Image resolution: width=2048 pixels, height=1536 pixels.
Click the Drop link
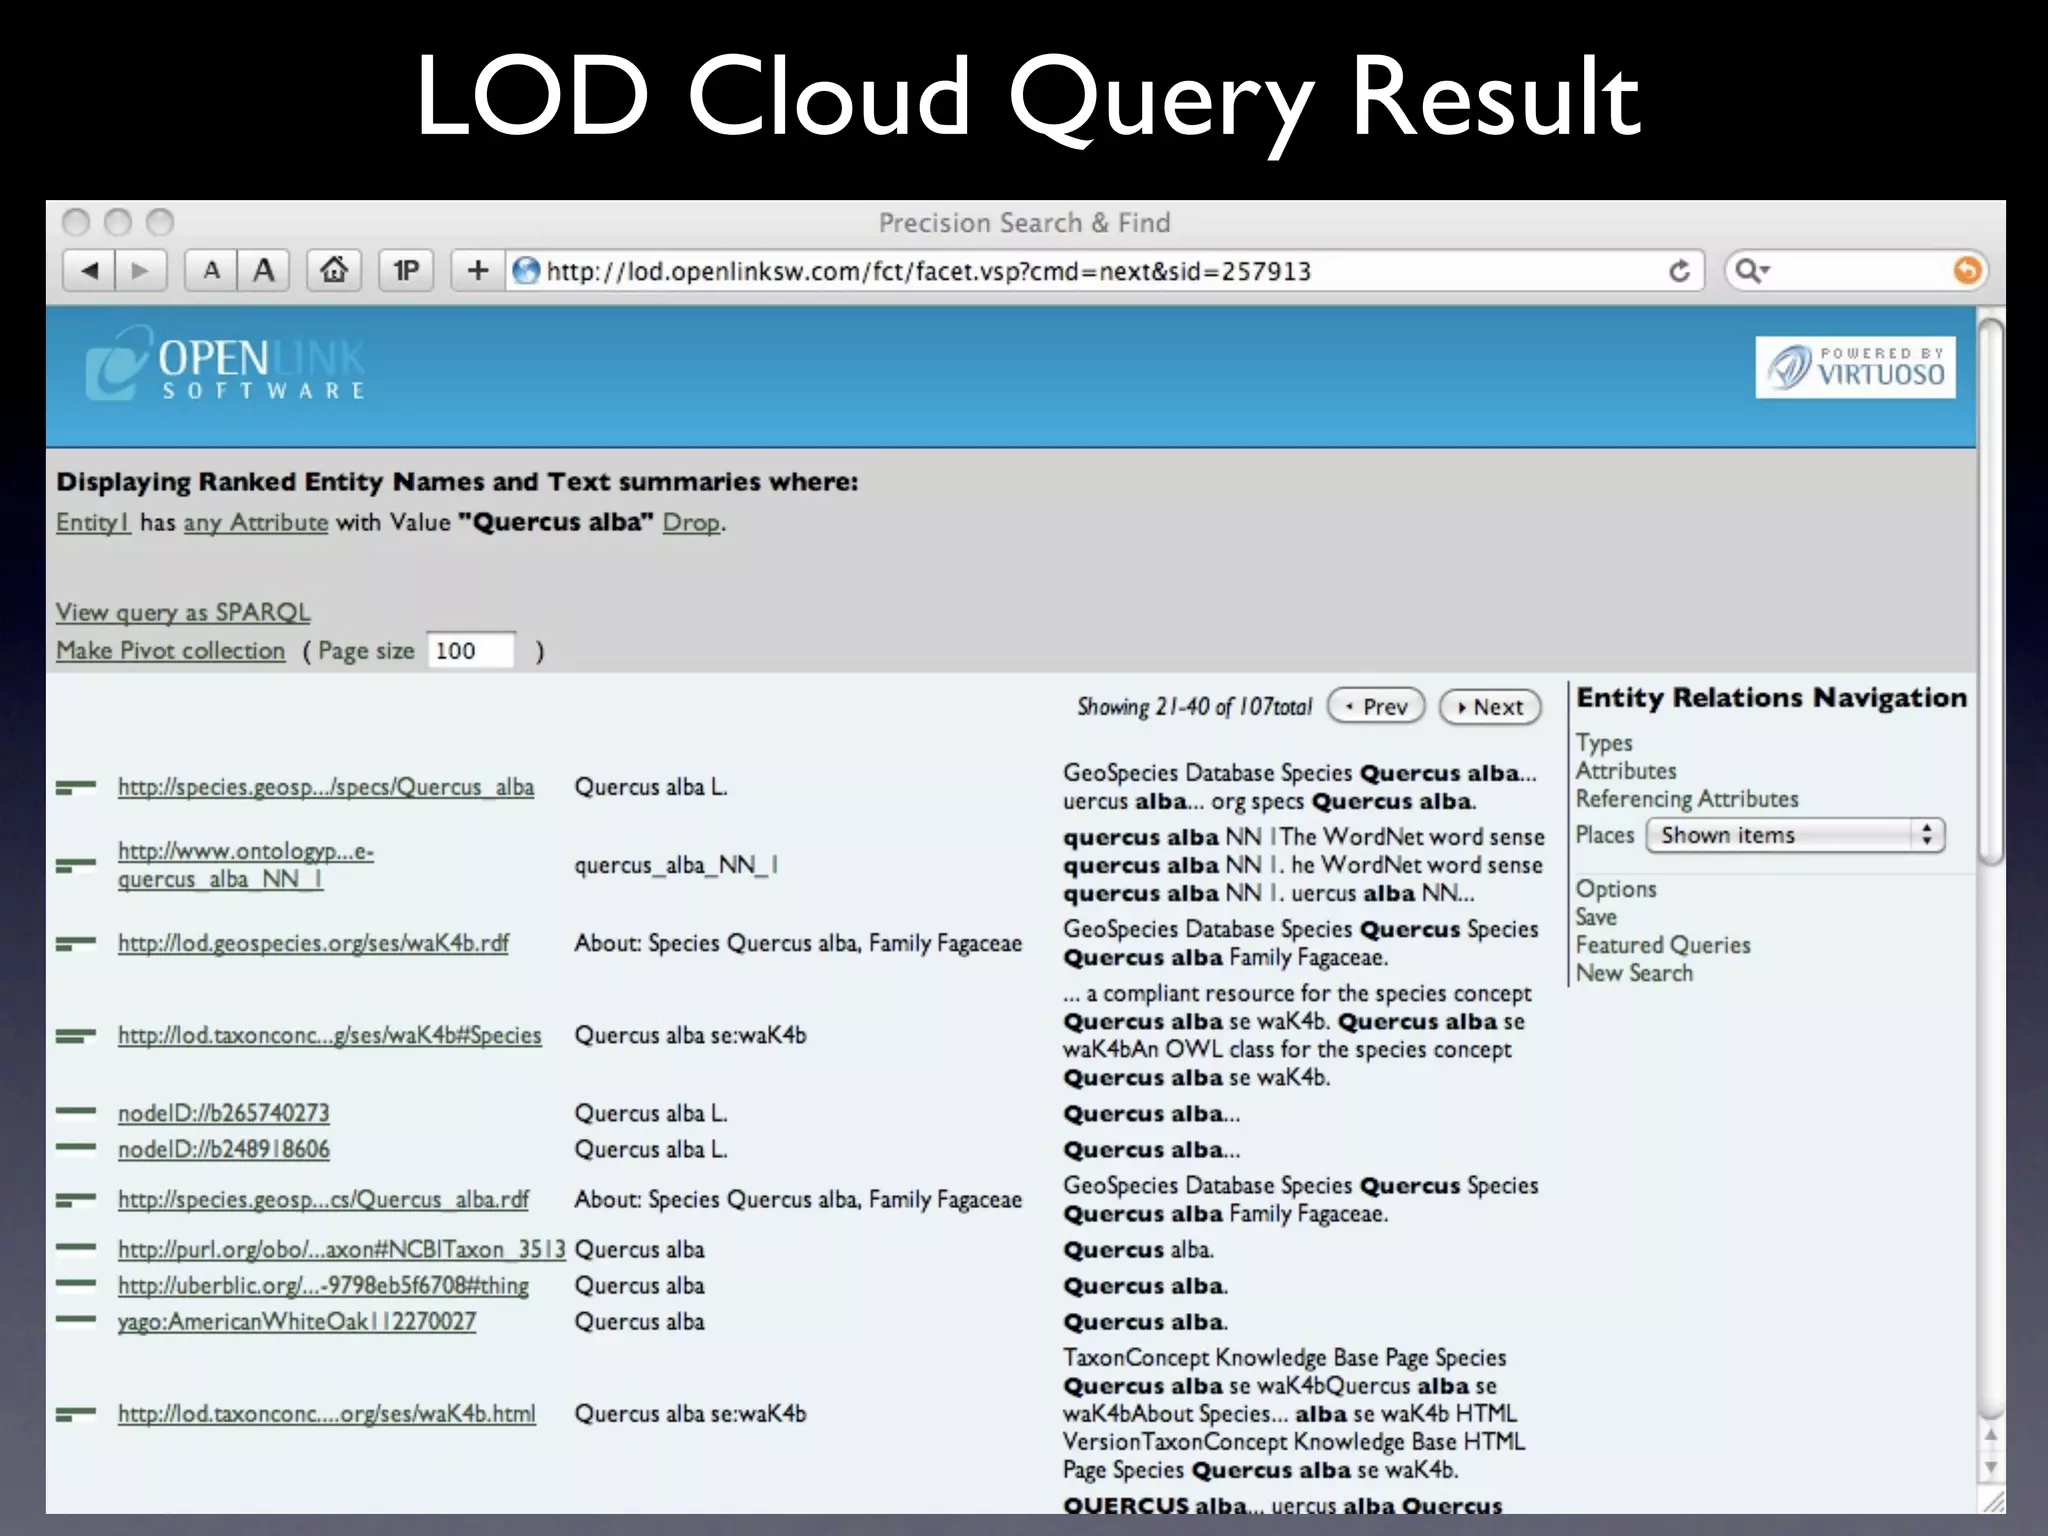pos(691,522)
